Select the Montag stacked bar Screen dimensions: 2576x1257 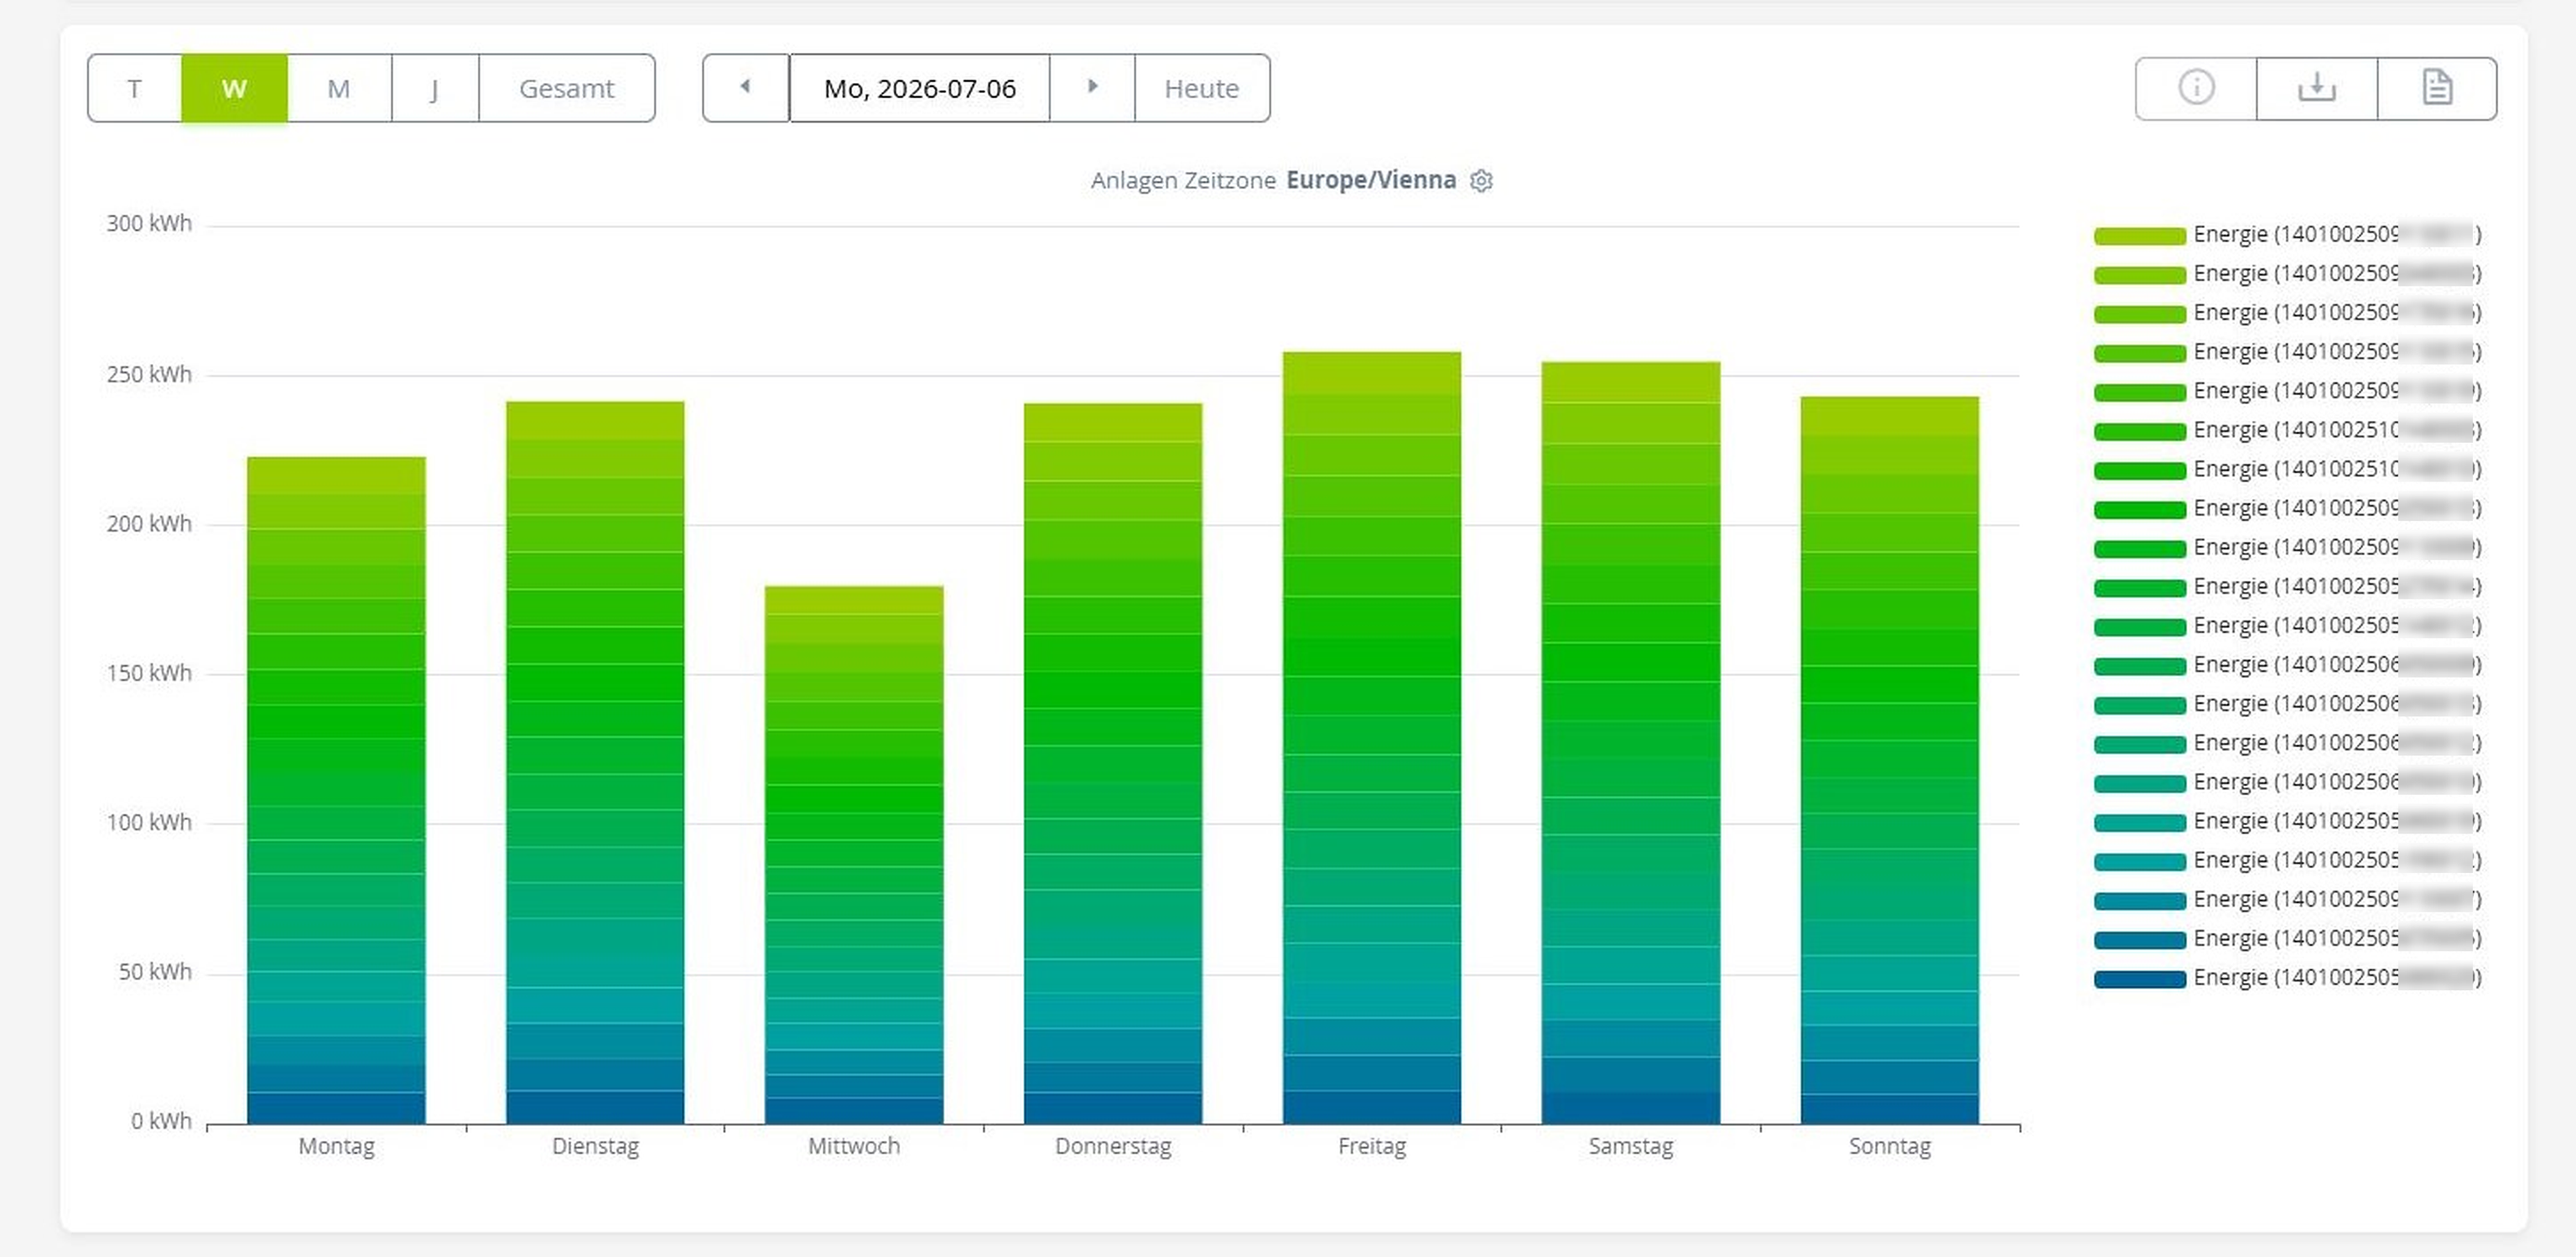336,790
